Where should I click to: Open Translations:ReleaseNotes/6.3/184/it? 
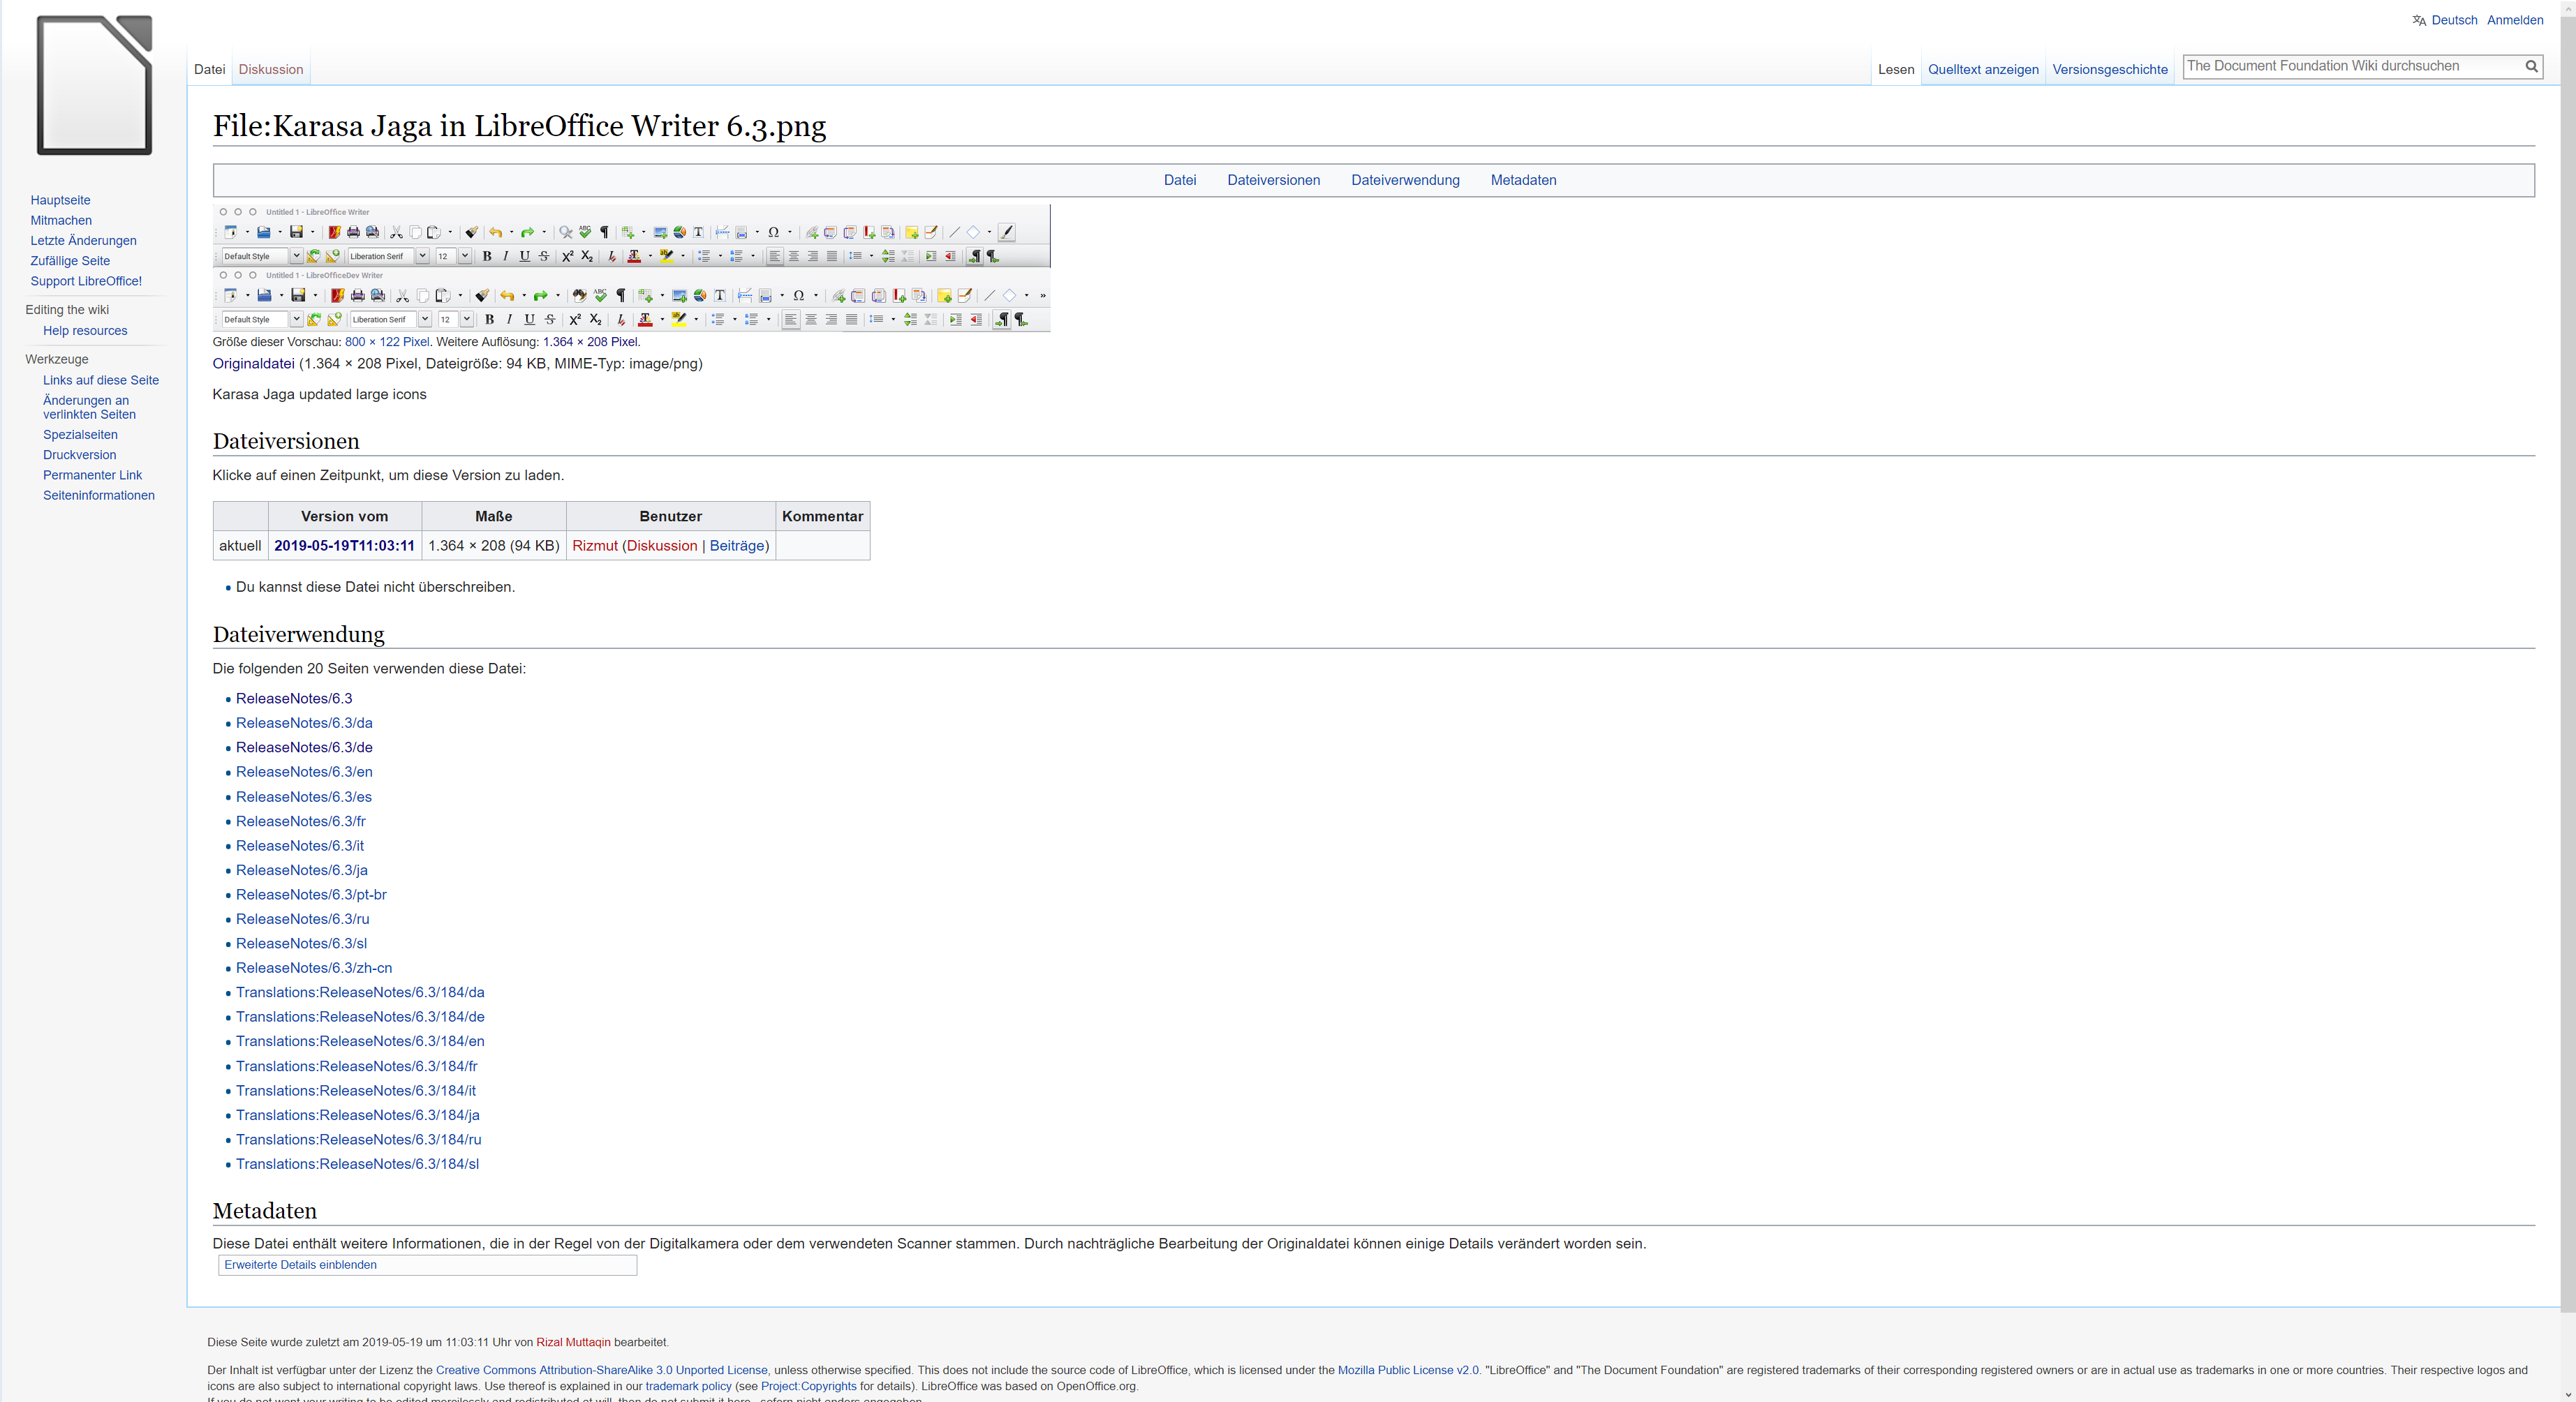pyautogui.click(x=356, y=1091)
